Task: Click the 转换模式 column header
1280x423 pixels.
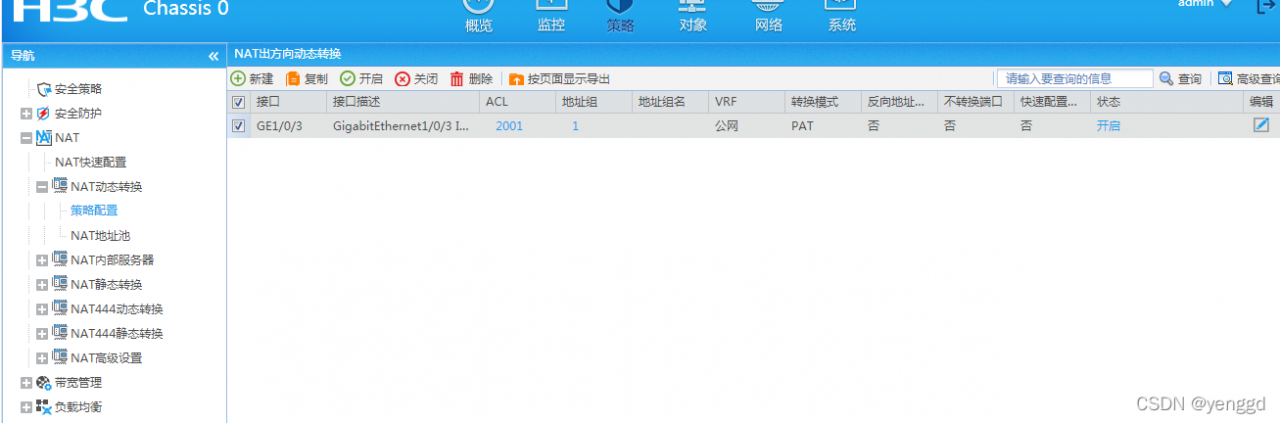Action: 823,102
